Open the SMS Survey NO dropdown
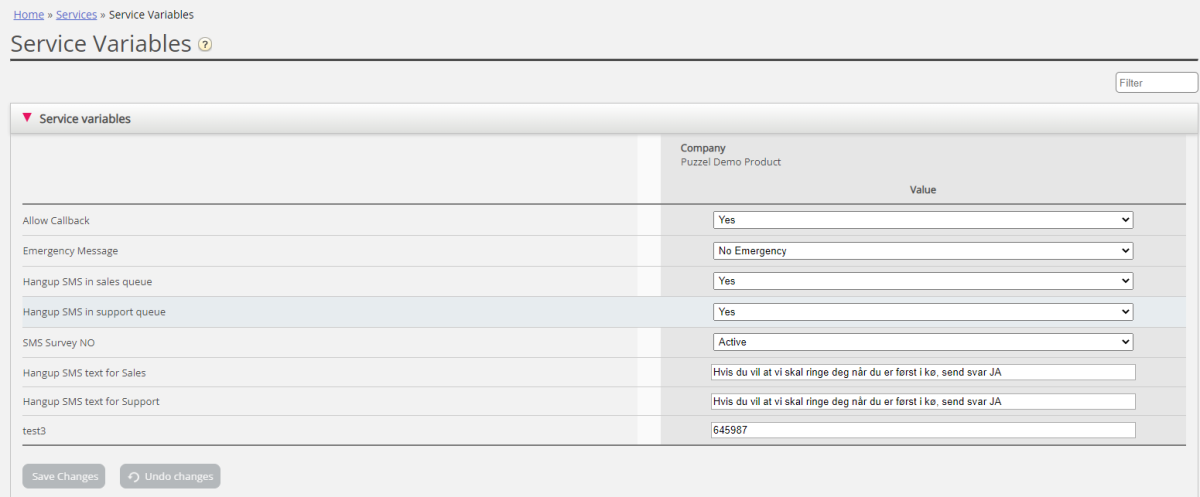 [x=922, y=342]
